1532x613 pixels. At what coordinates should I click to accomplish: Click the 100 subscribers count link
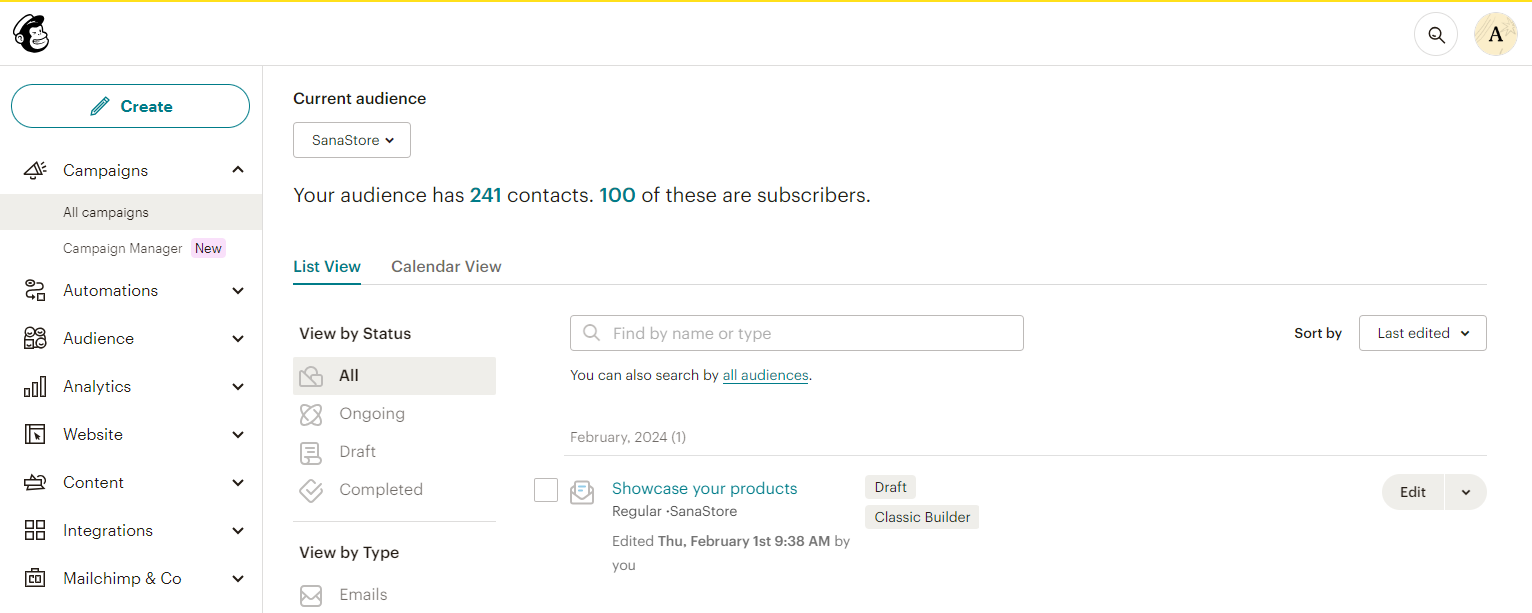[x=617, y=195]
